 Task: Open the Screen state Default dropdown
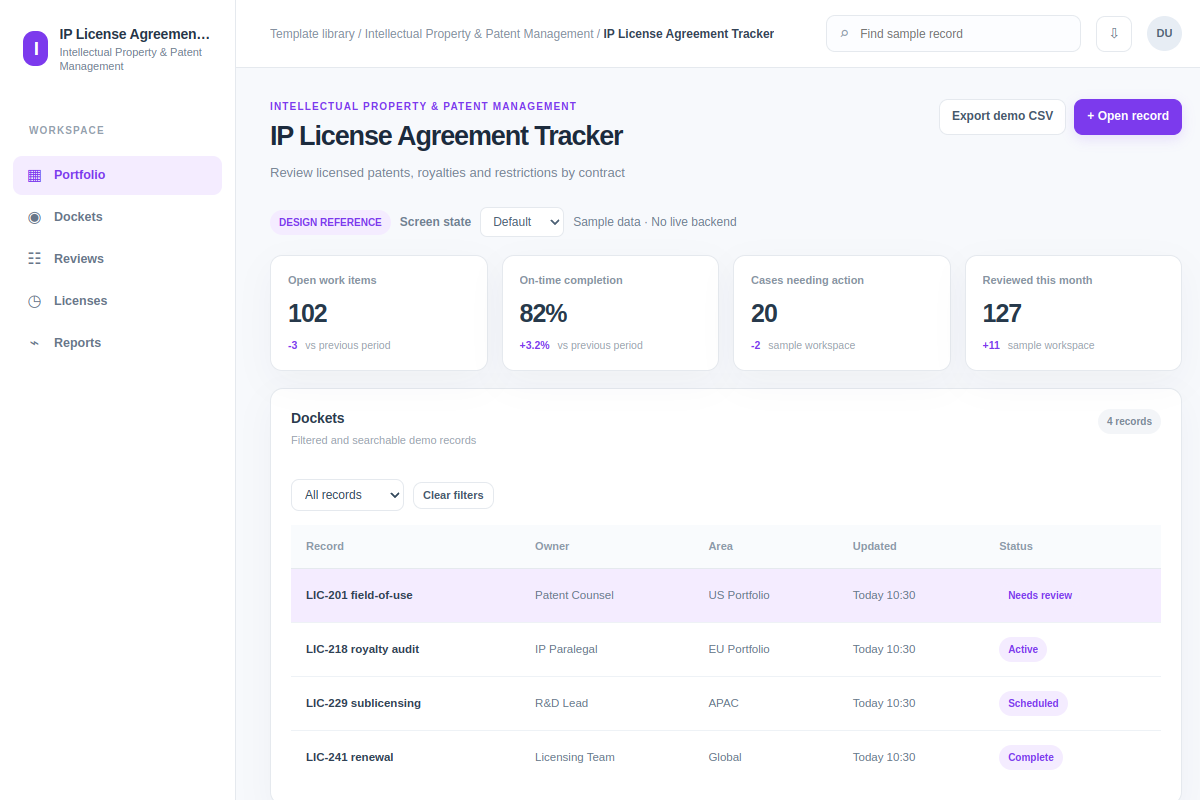click(x=522, y=222)
